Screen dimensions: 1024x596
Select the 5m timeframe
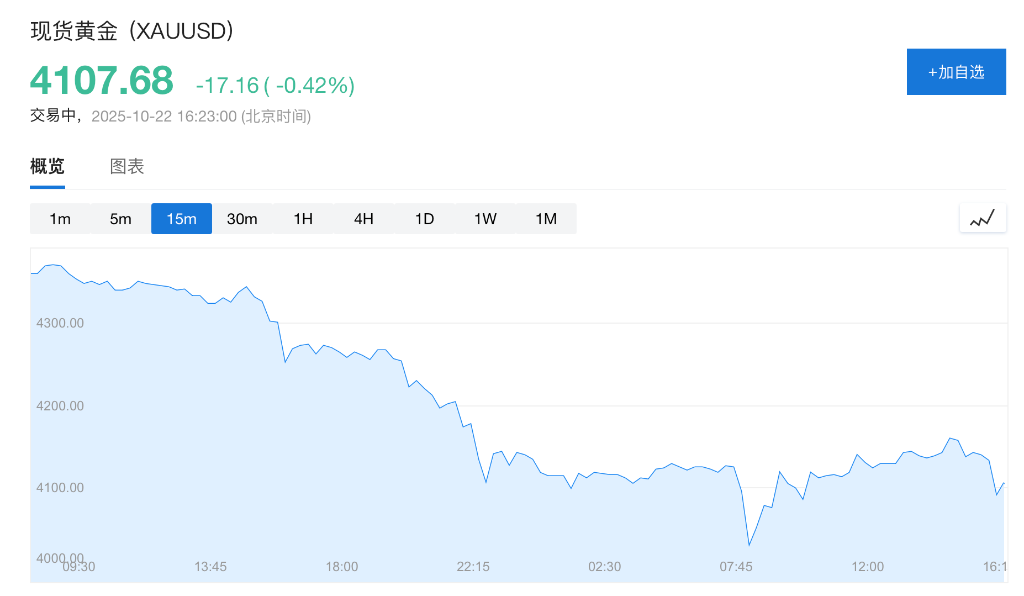coord(120,218)
